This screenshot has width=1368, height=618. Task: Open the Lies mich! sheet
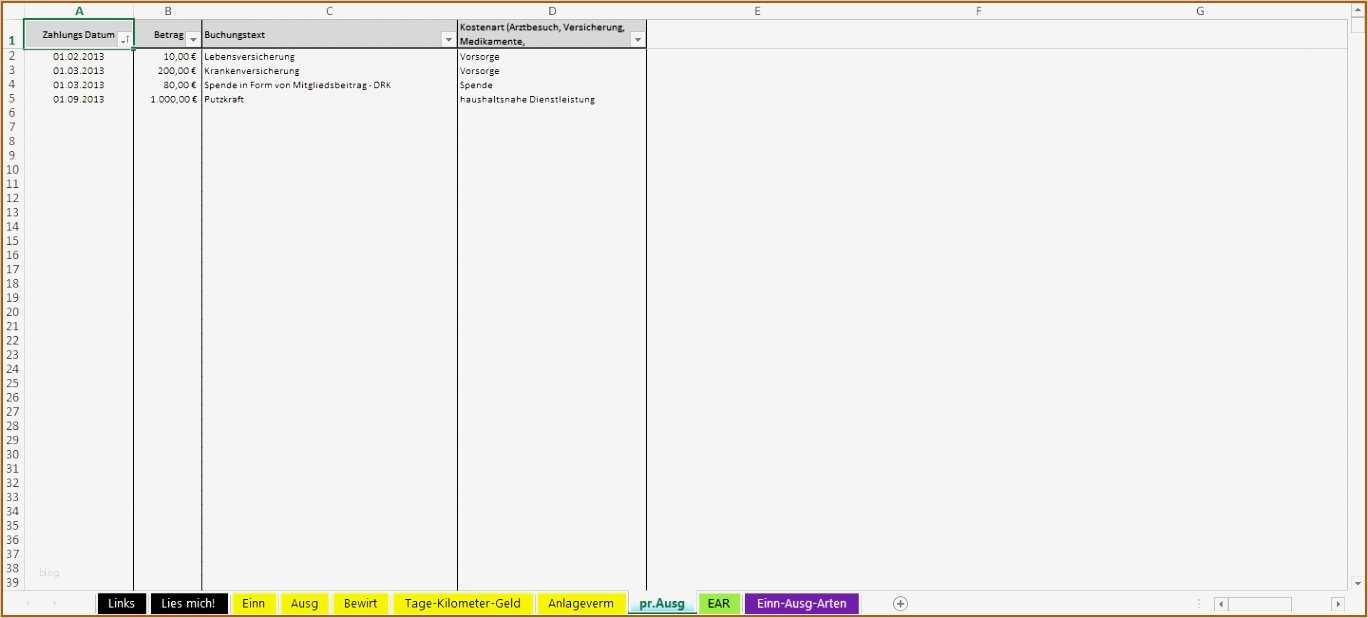pos(188,603)
